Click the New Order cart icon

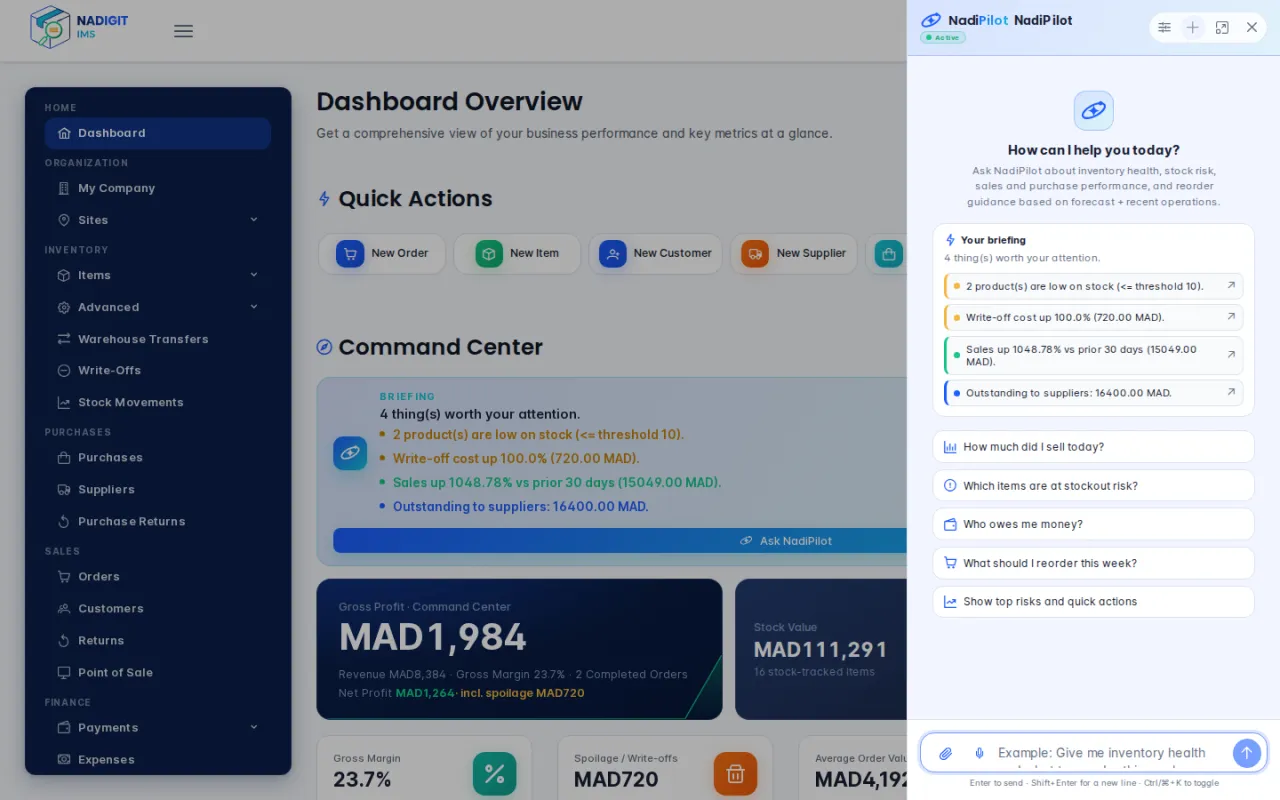350,254
